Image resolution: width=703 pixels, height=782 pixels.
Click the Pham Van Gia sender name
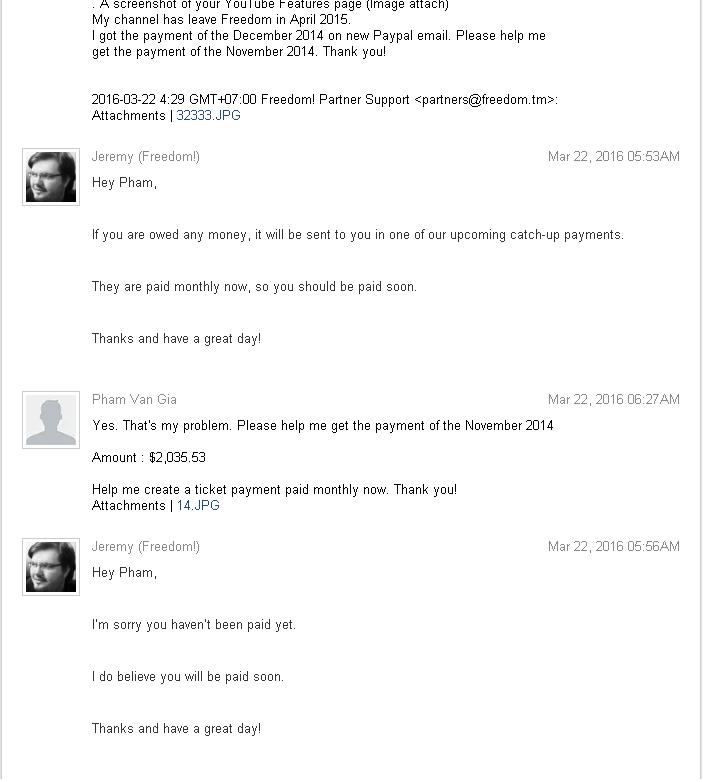(134, 400)
